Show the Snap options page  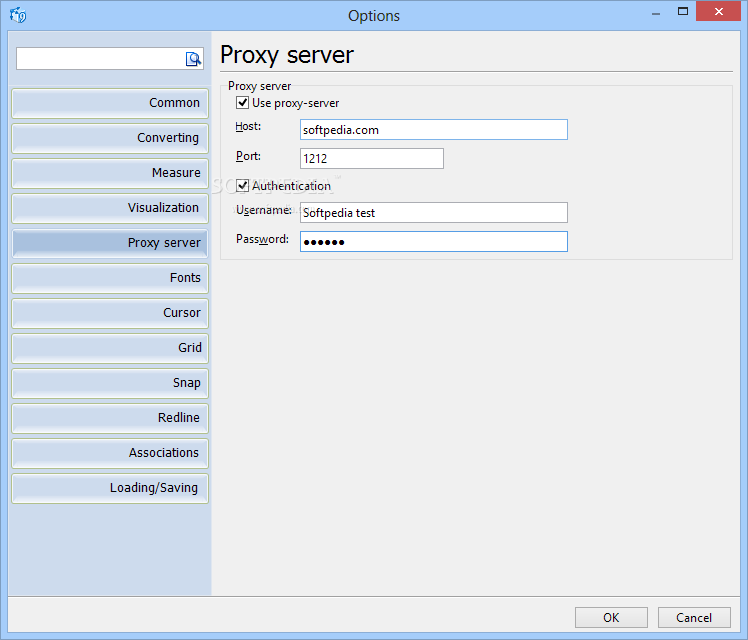[110, 383]
